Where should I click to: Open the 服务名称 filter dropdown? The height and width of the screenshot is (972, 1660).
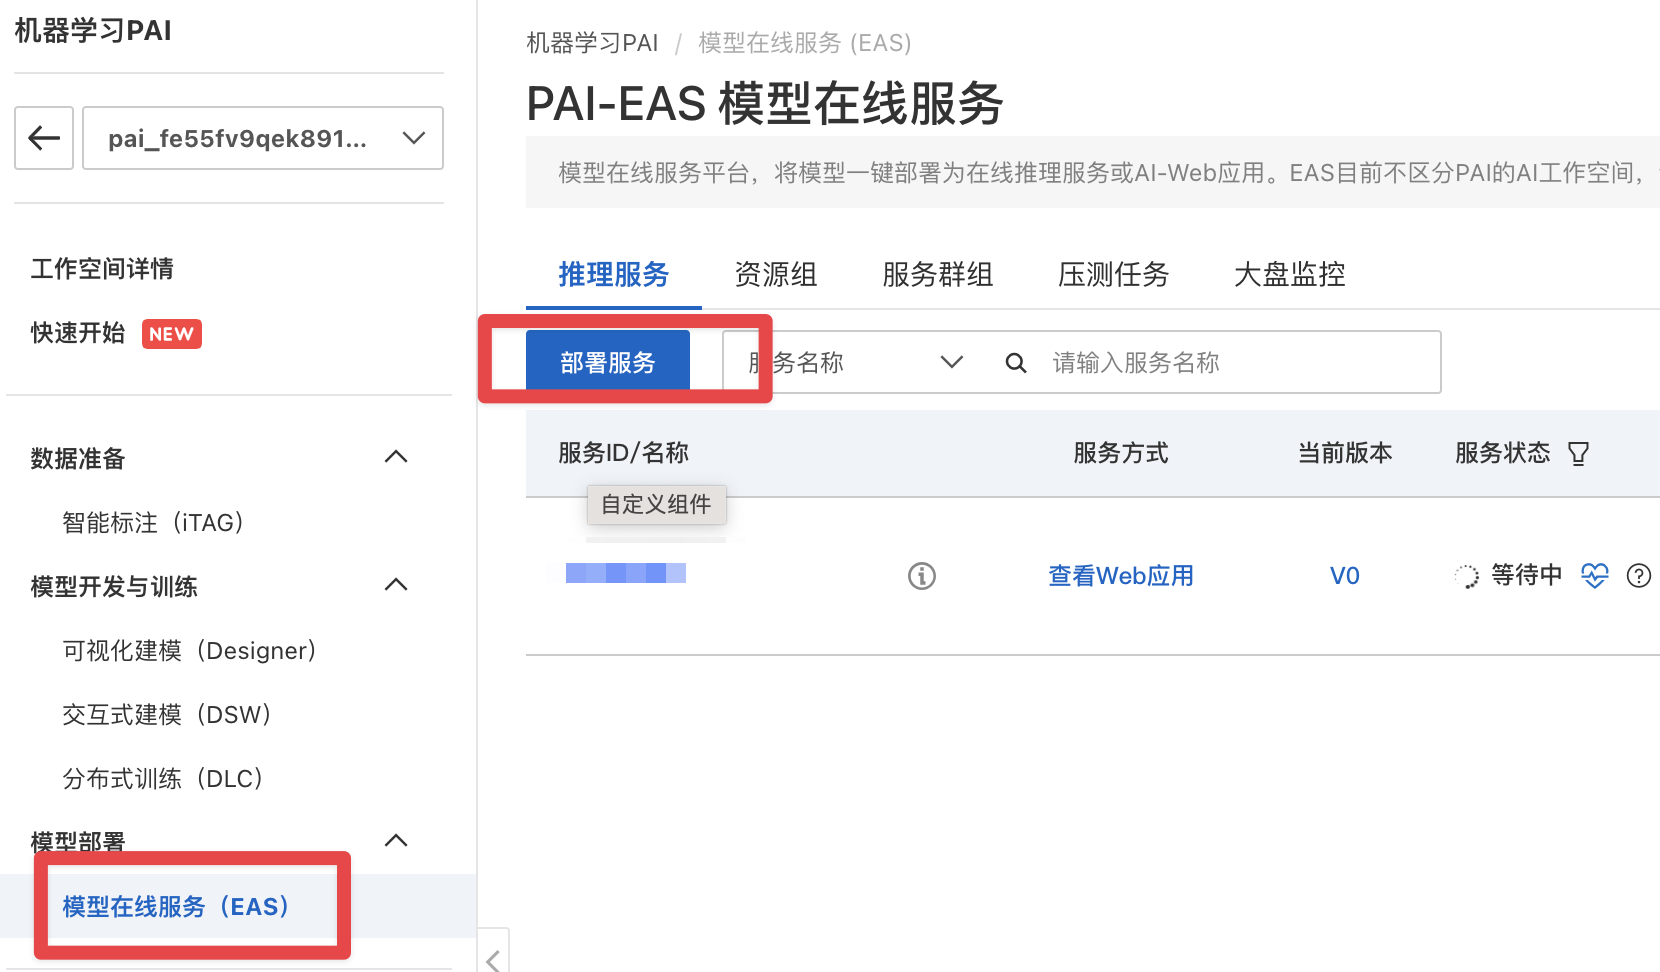pyautogui.click(x=856, y=362)
